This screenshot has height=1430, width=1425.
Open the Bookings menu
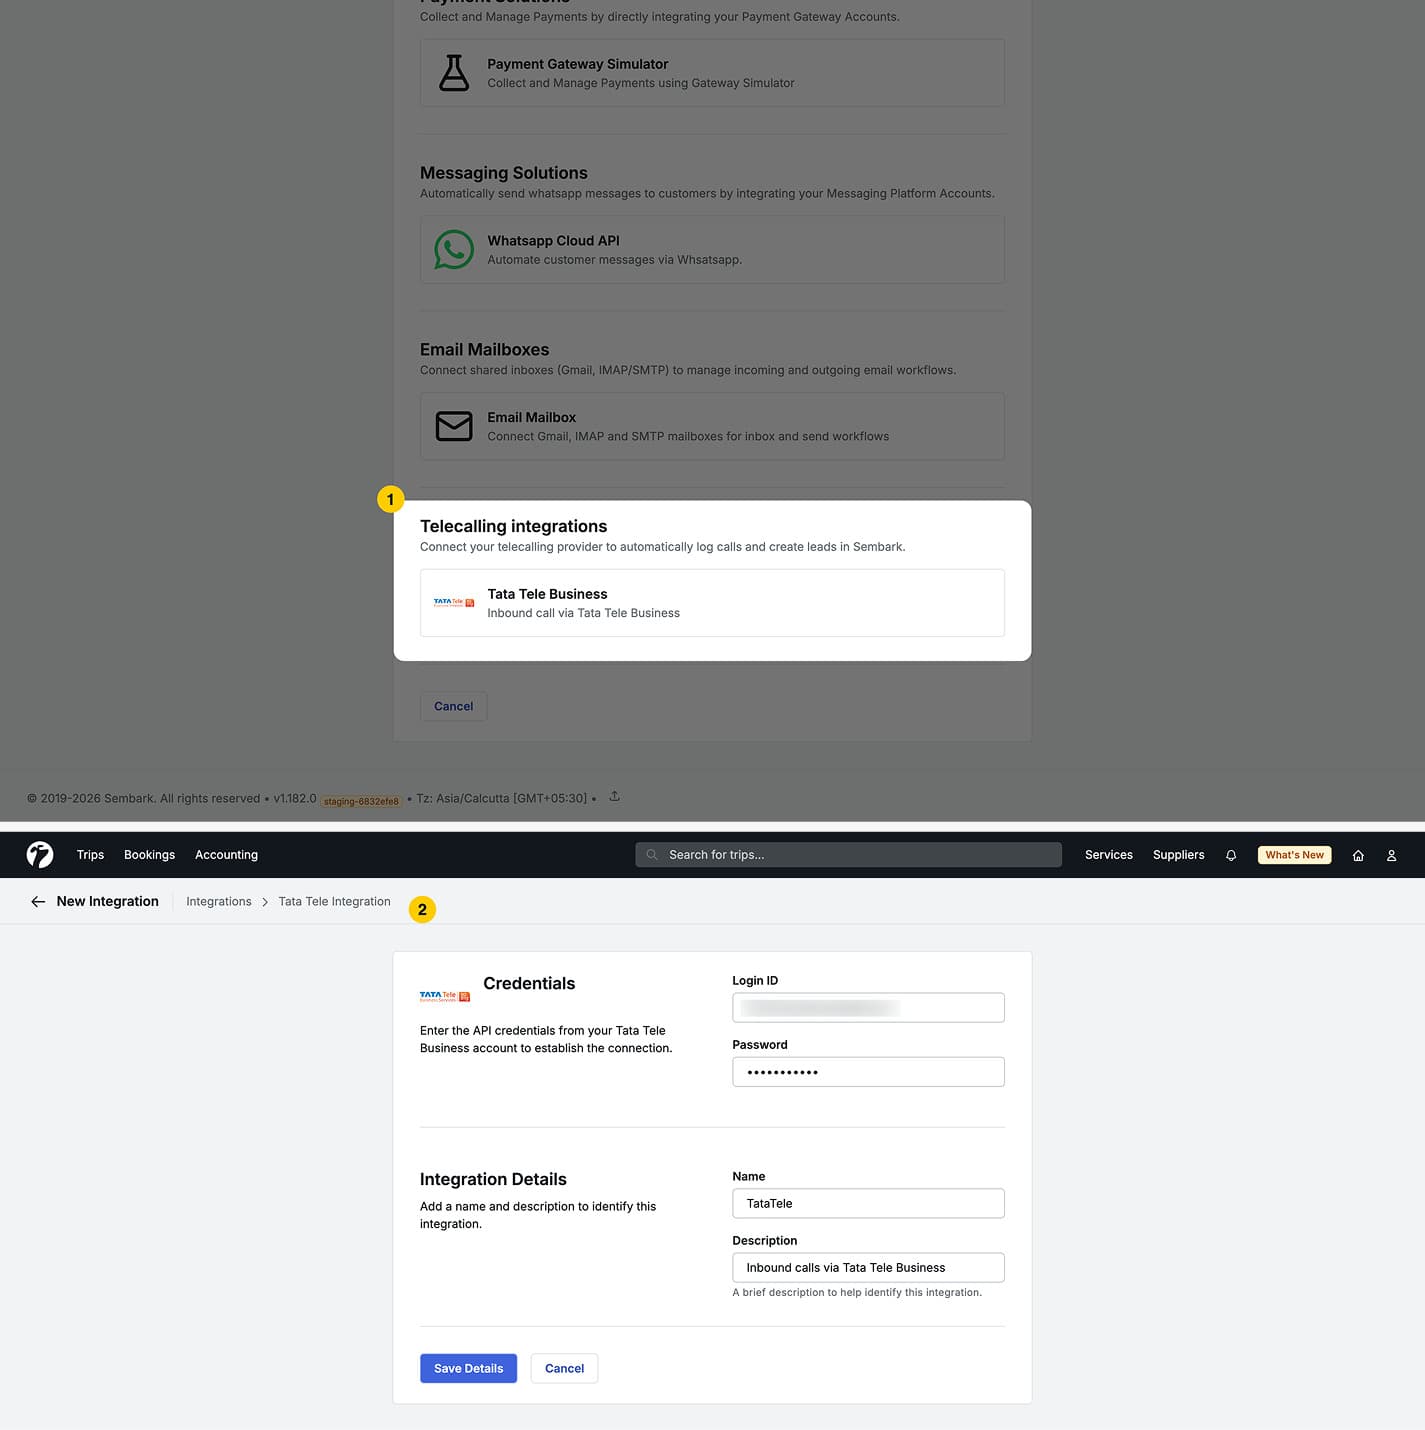[x=149, y=855]
